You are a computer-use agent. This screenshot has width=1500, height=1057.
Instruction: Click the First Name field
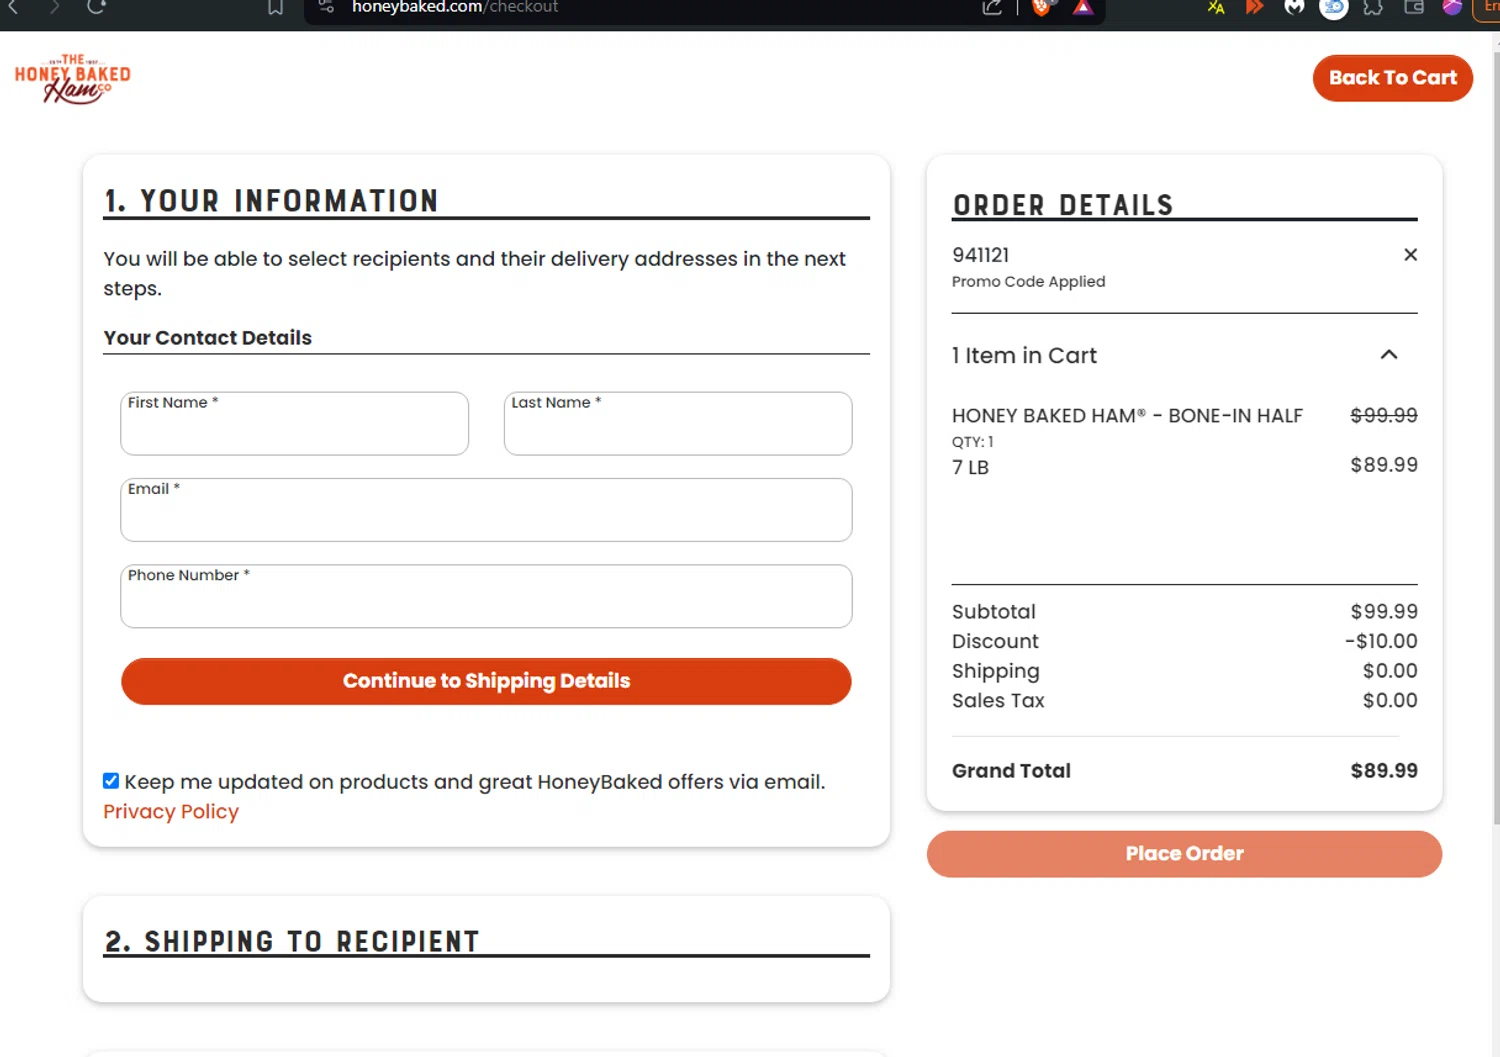[x=294, y=424]
